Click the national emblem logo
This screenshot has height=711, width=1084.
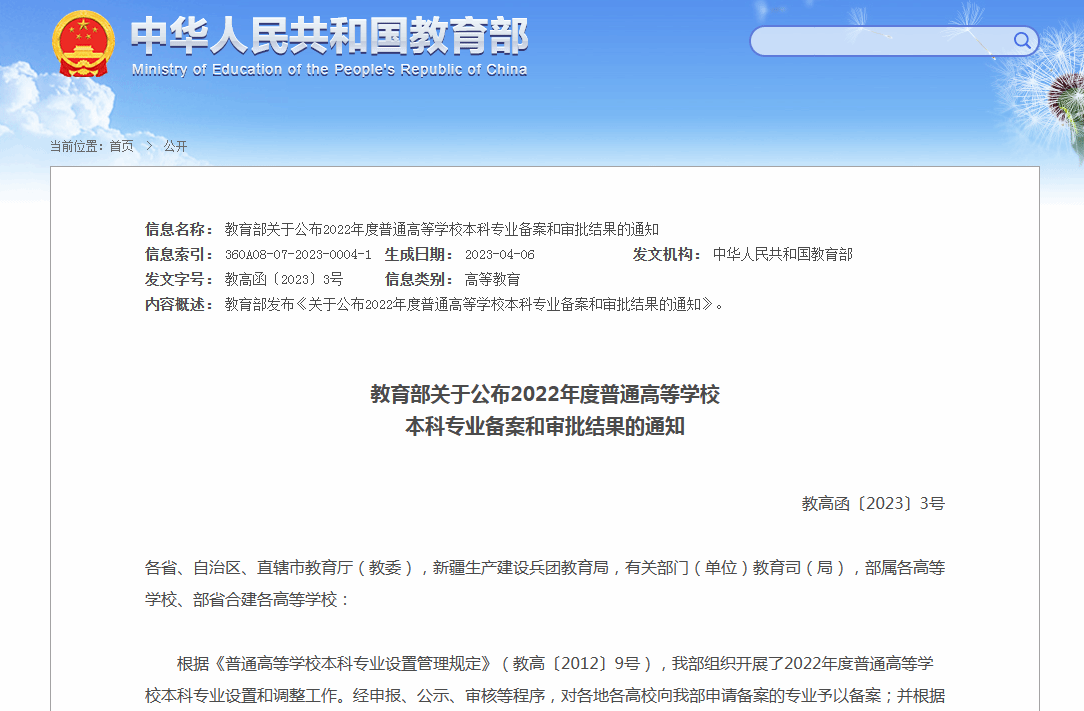[x=84, y=45]
